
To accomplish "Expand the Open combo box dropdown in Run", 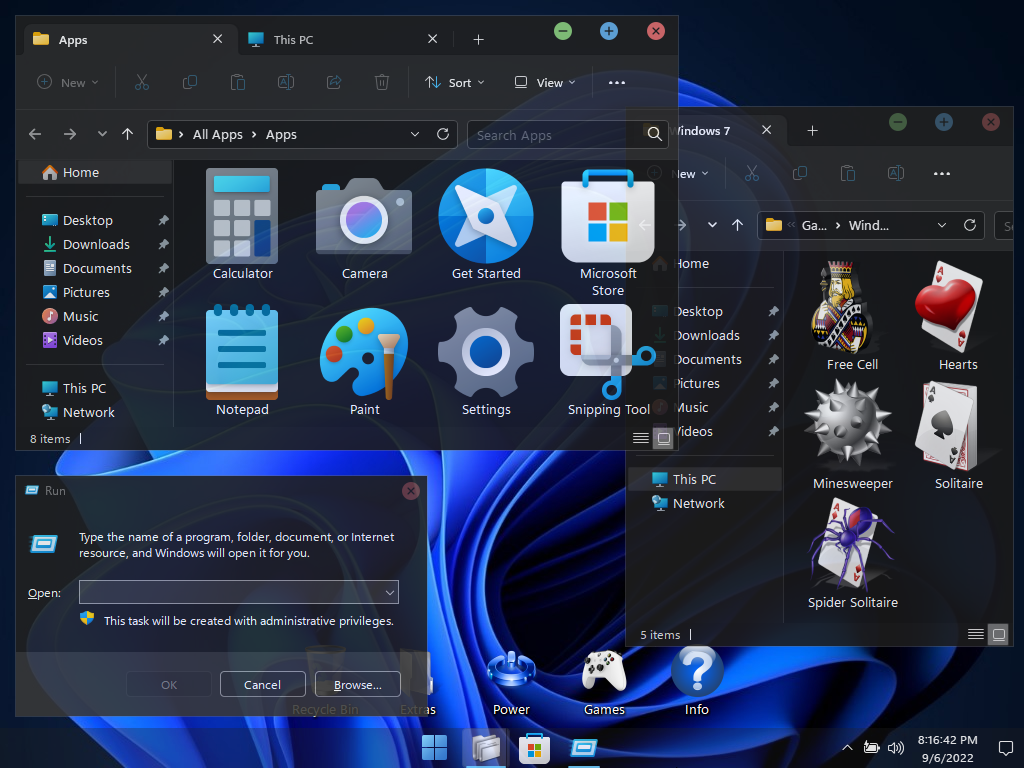I will coord(390,592).
